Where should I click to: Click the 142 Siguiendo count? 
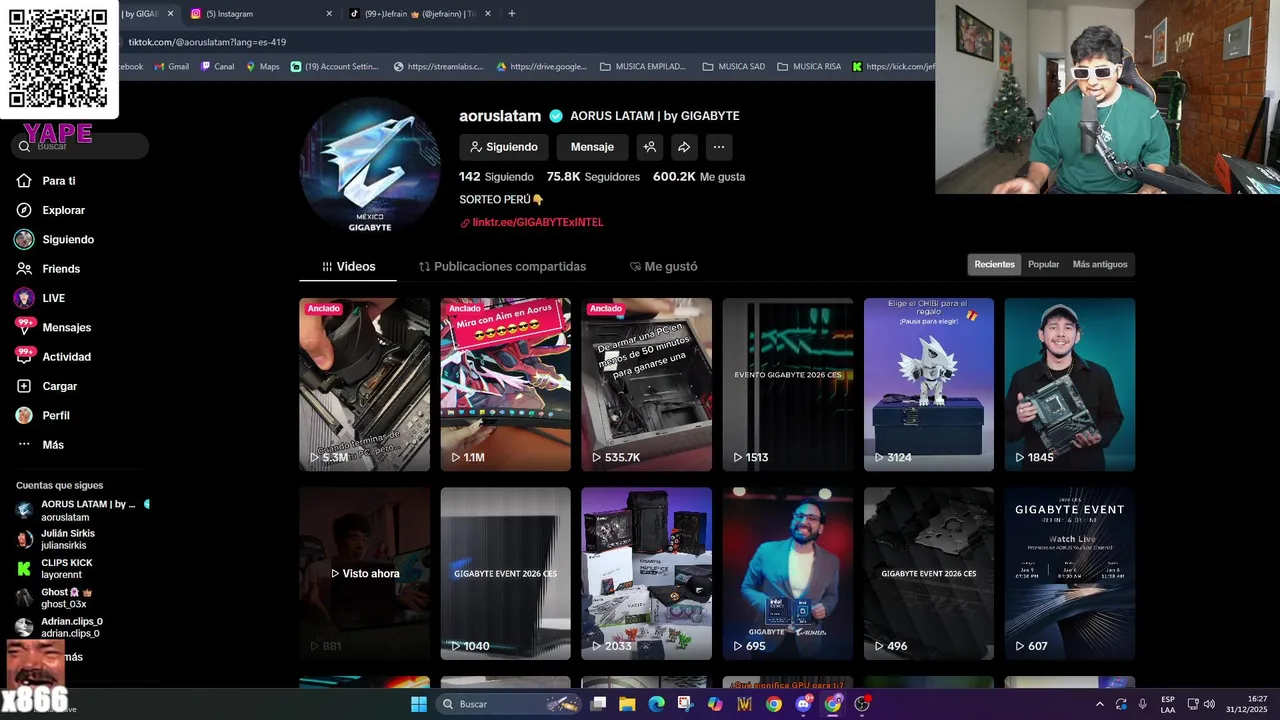tap(496, 177)
